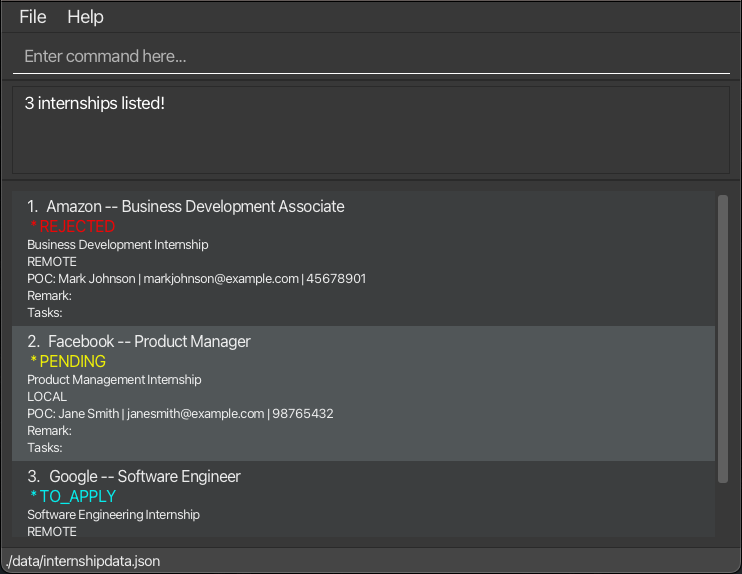Open the Help menu
Image resolution: width=742 pixels, height=574 pixels.
click(x=85, y=17)
